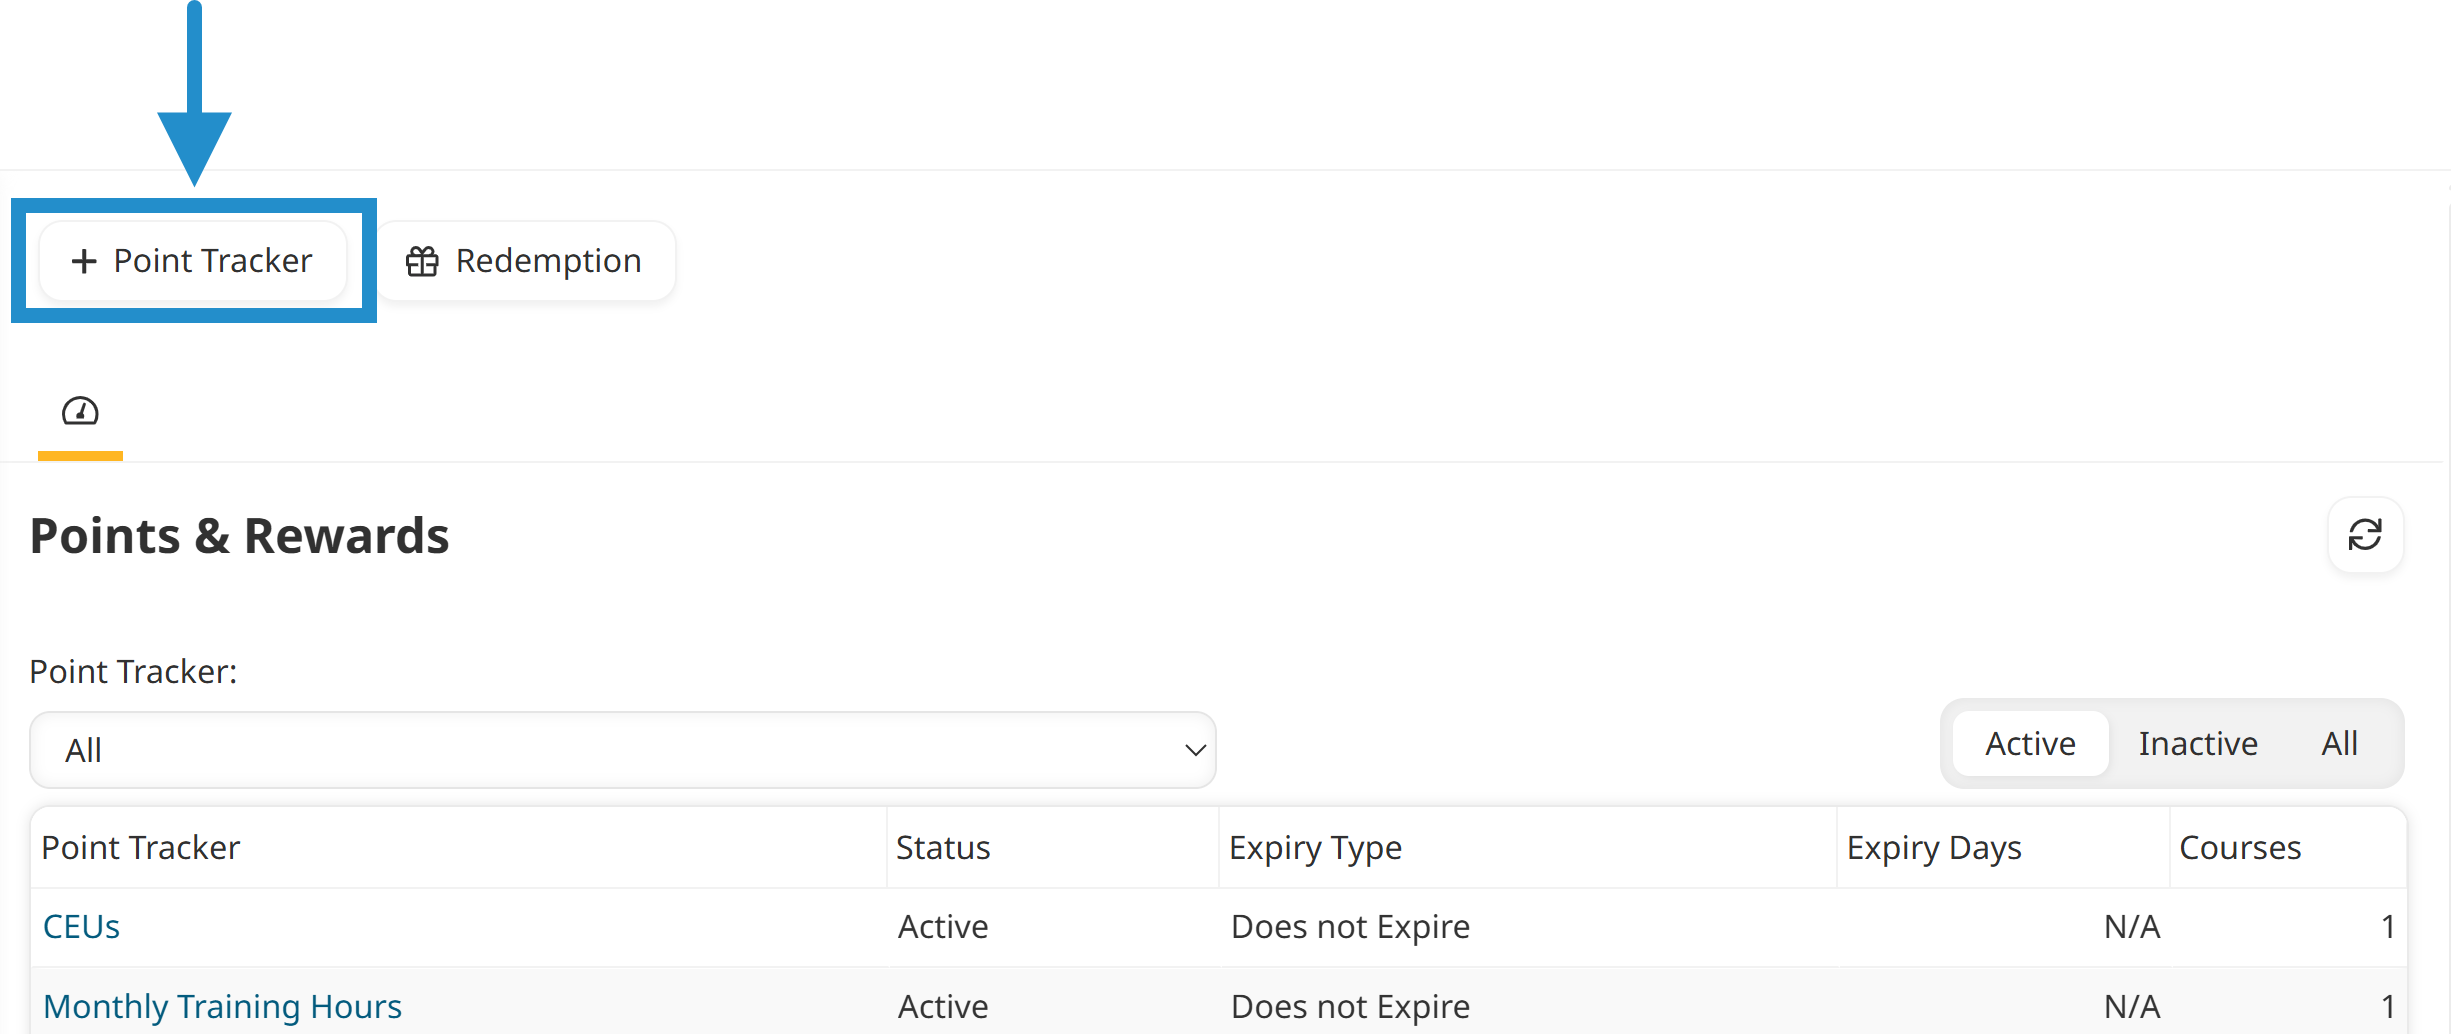Switch the status filter to Active

point(2030,744)
